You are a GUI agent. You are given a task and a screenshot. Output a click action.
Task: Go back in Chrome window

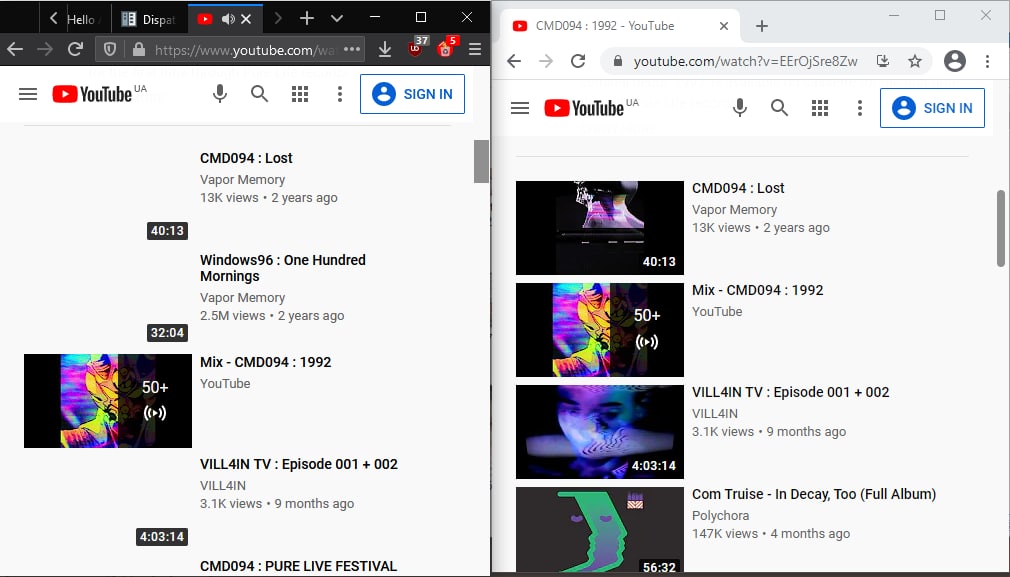(514, 61)
